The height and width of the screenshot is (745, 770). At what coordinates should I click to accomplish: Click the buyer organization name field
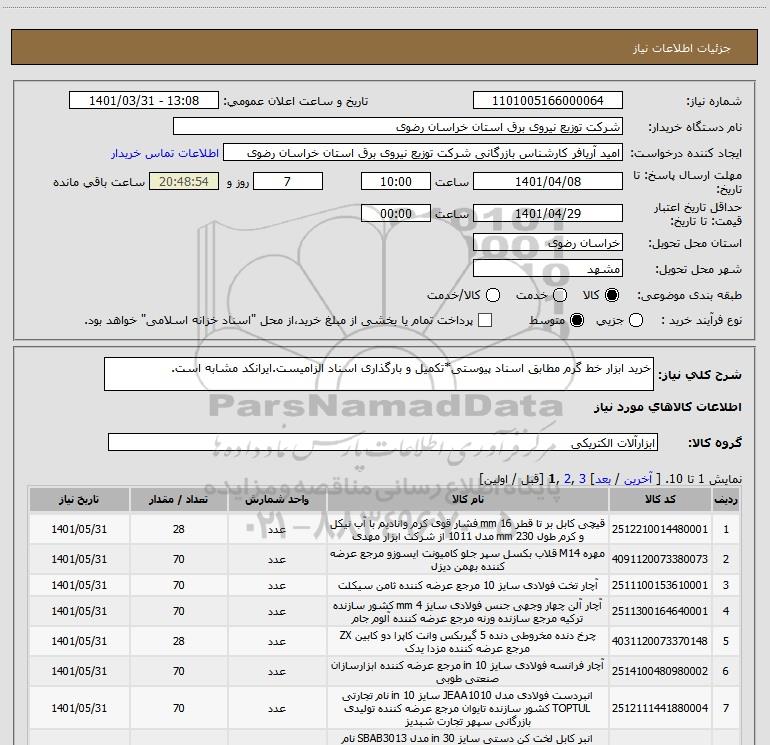point(398,126)
